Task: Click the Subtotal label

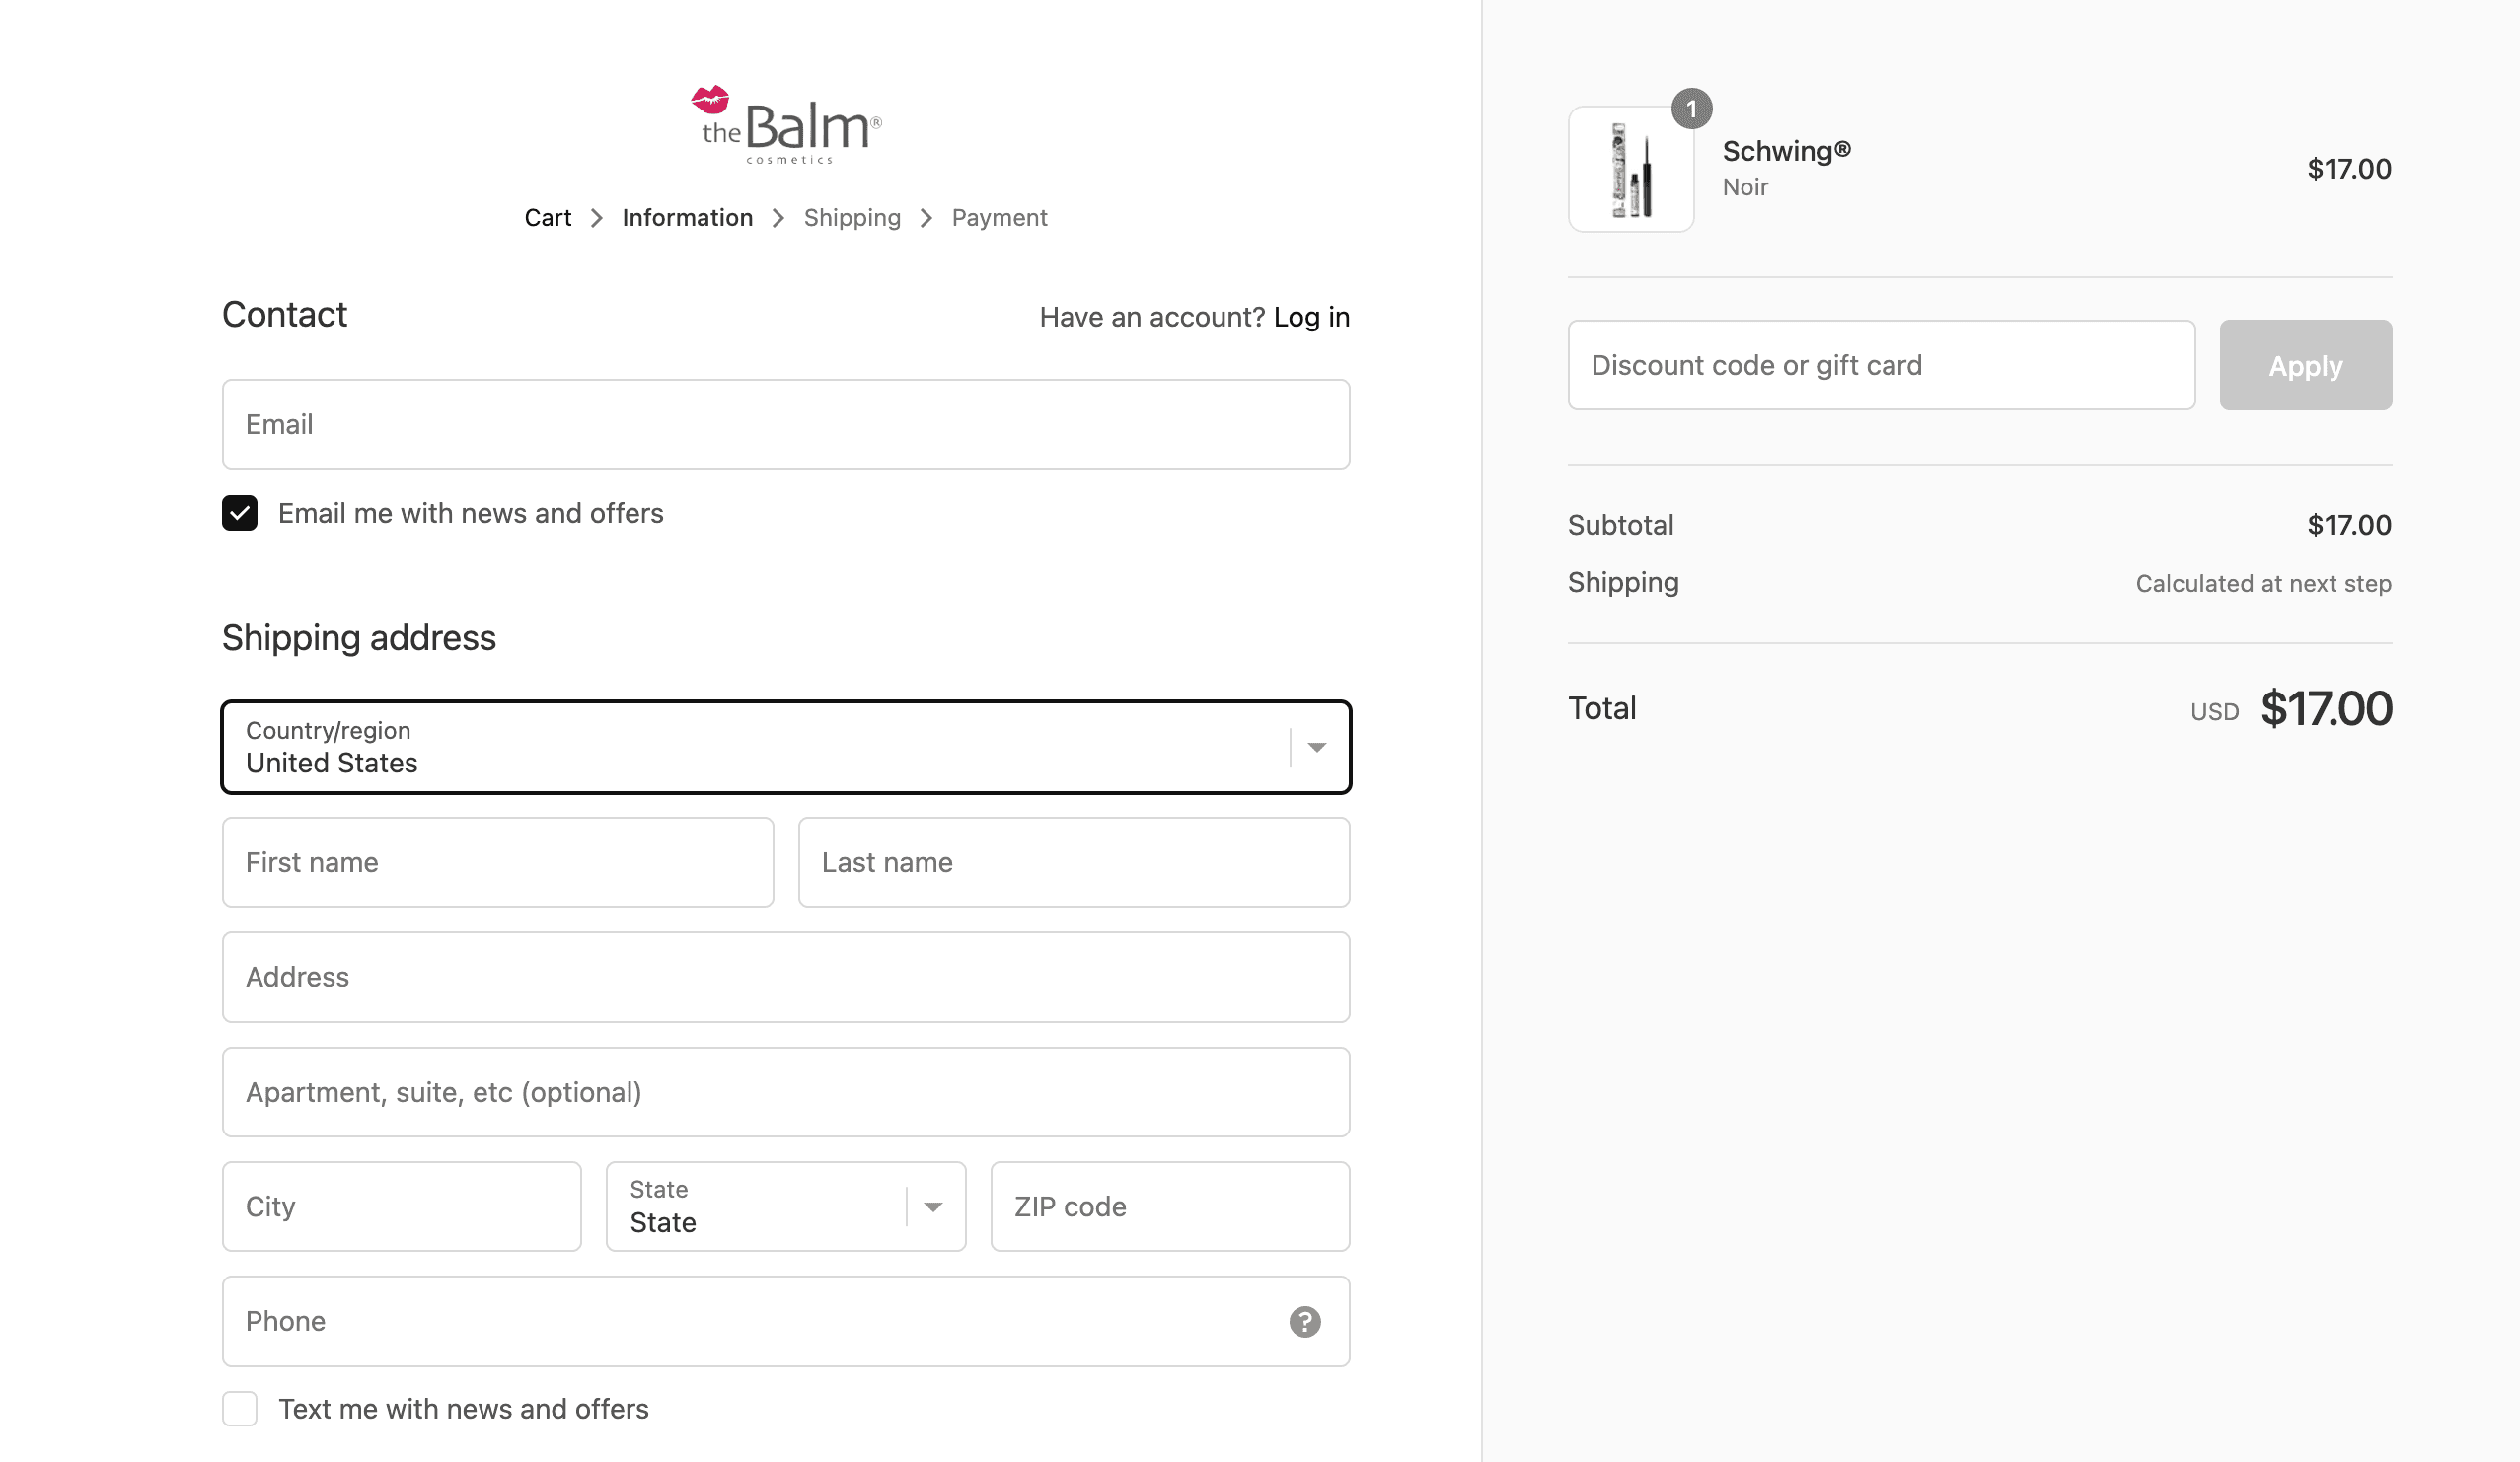Action: coord(1620,525)
